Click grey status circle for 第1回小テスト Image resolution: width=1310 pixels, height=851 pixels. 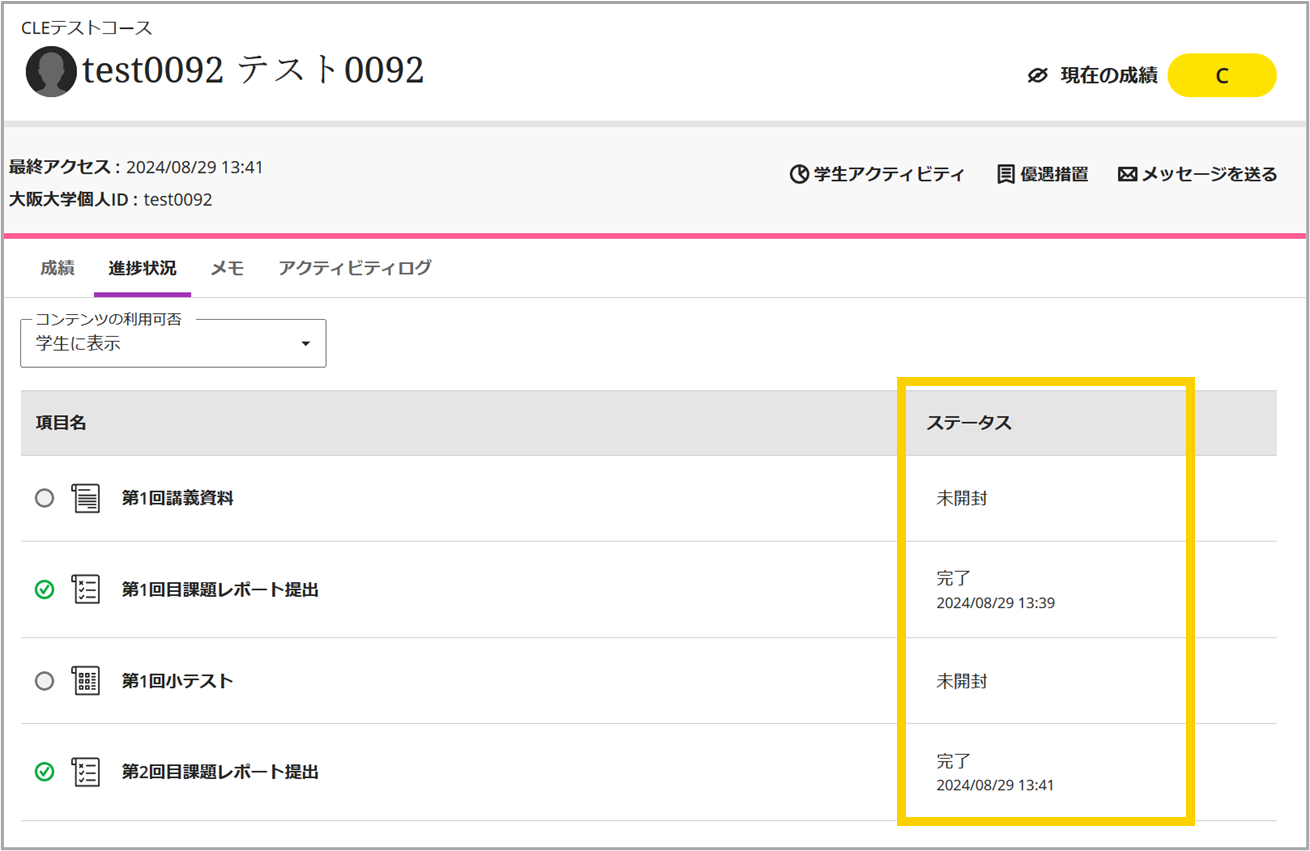coord(44,681)
